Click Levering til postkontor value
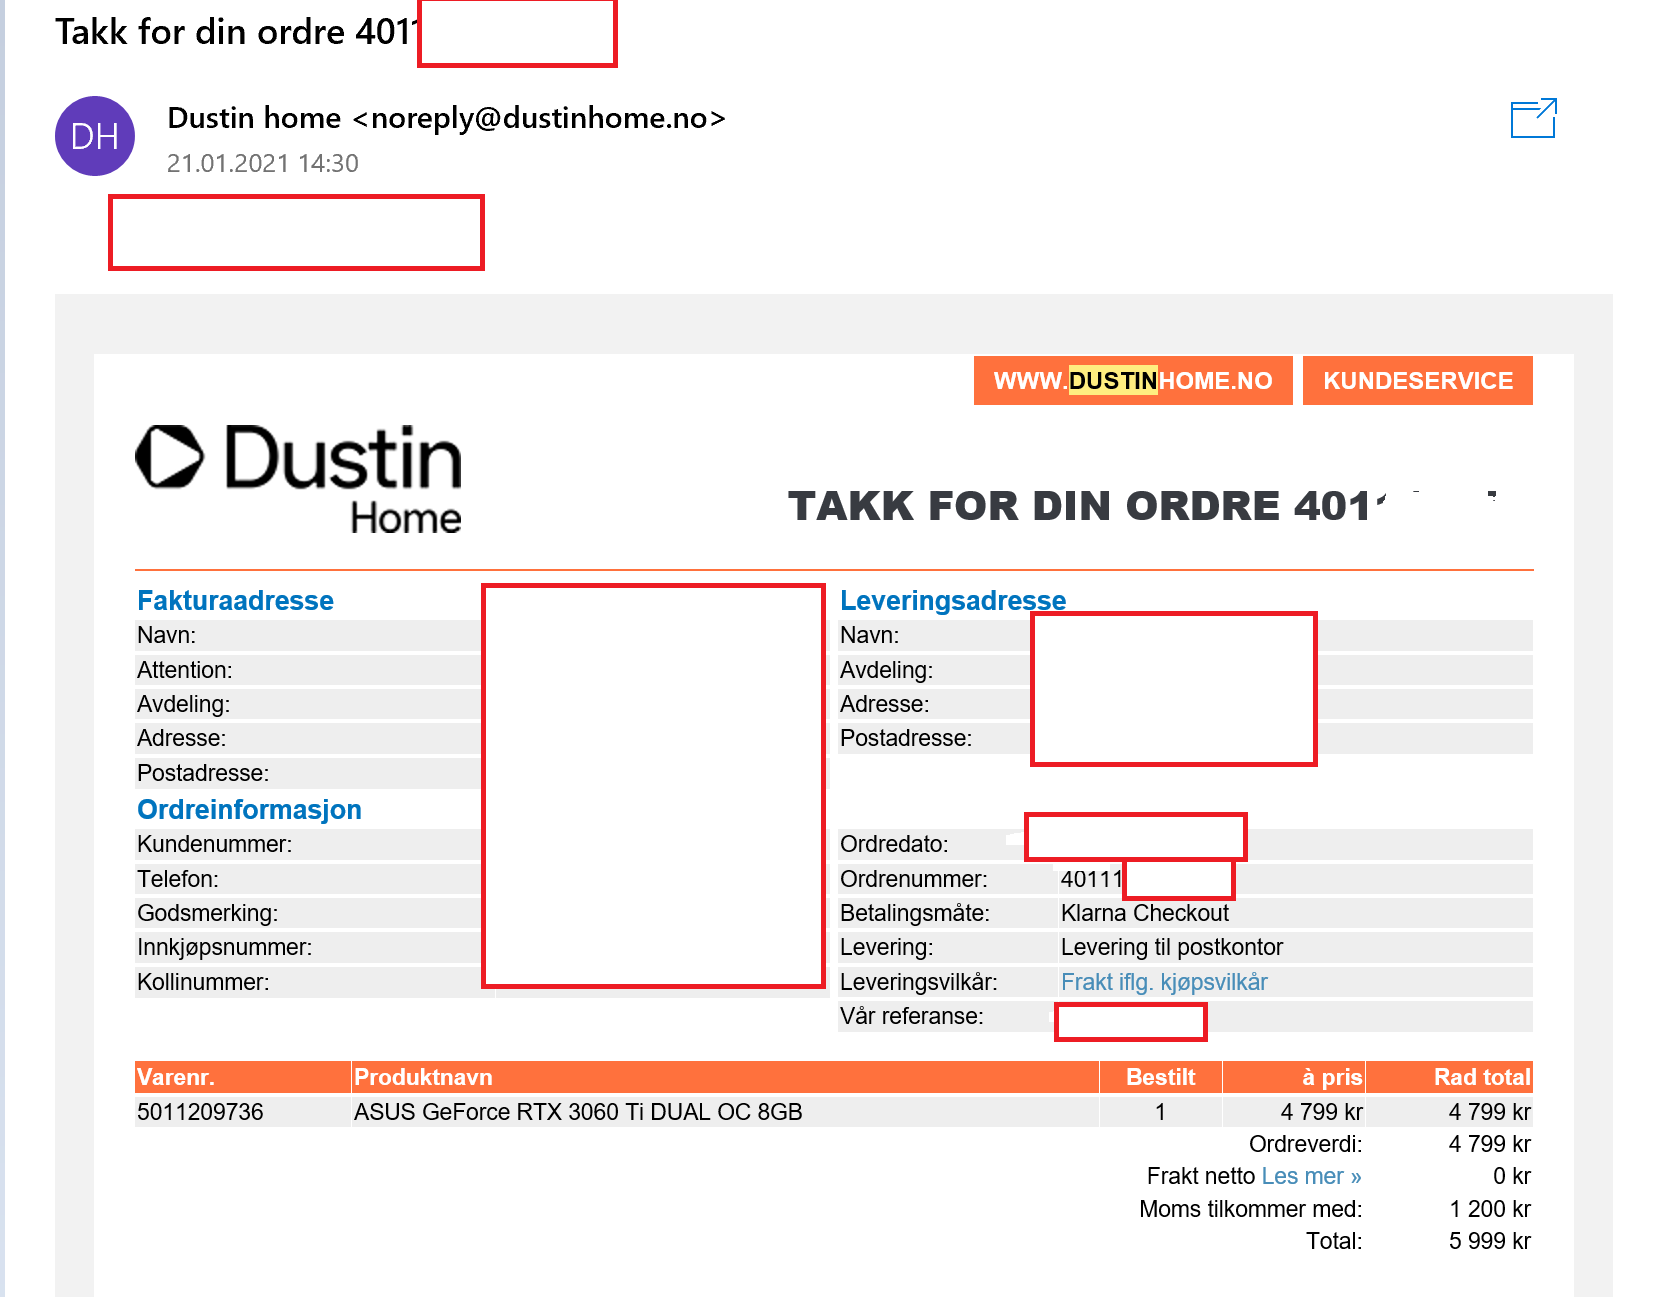 pos(1172,947)
